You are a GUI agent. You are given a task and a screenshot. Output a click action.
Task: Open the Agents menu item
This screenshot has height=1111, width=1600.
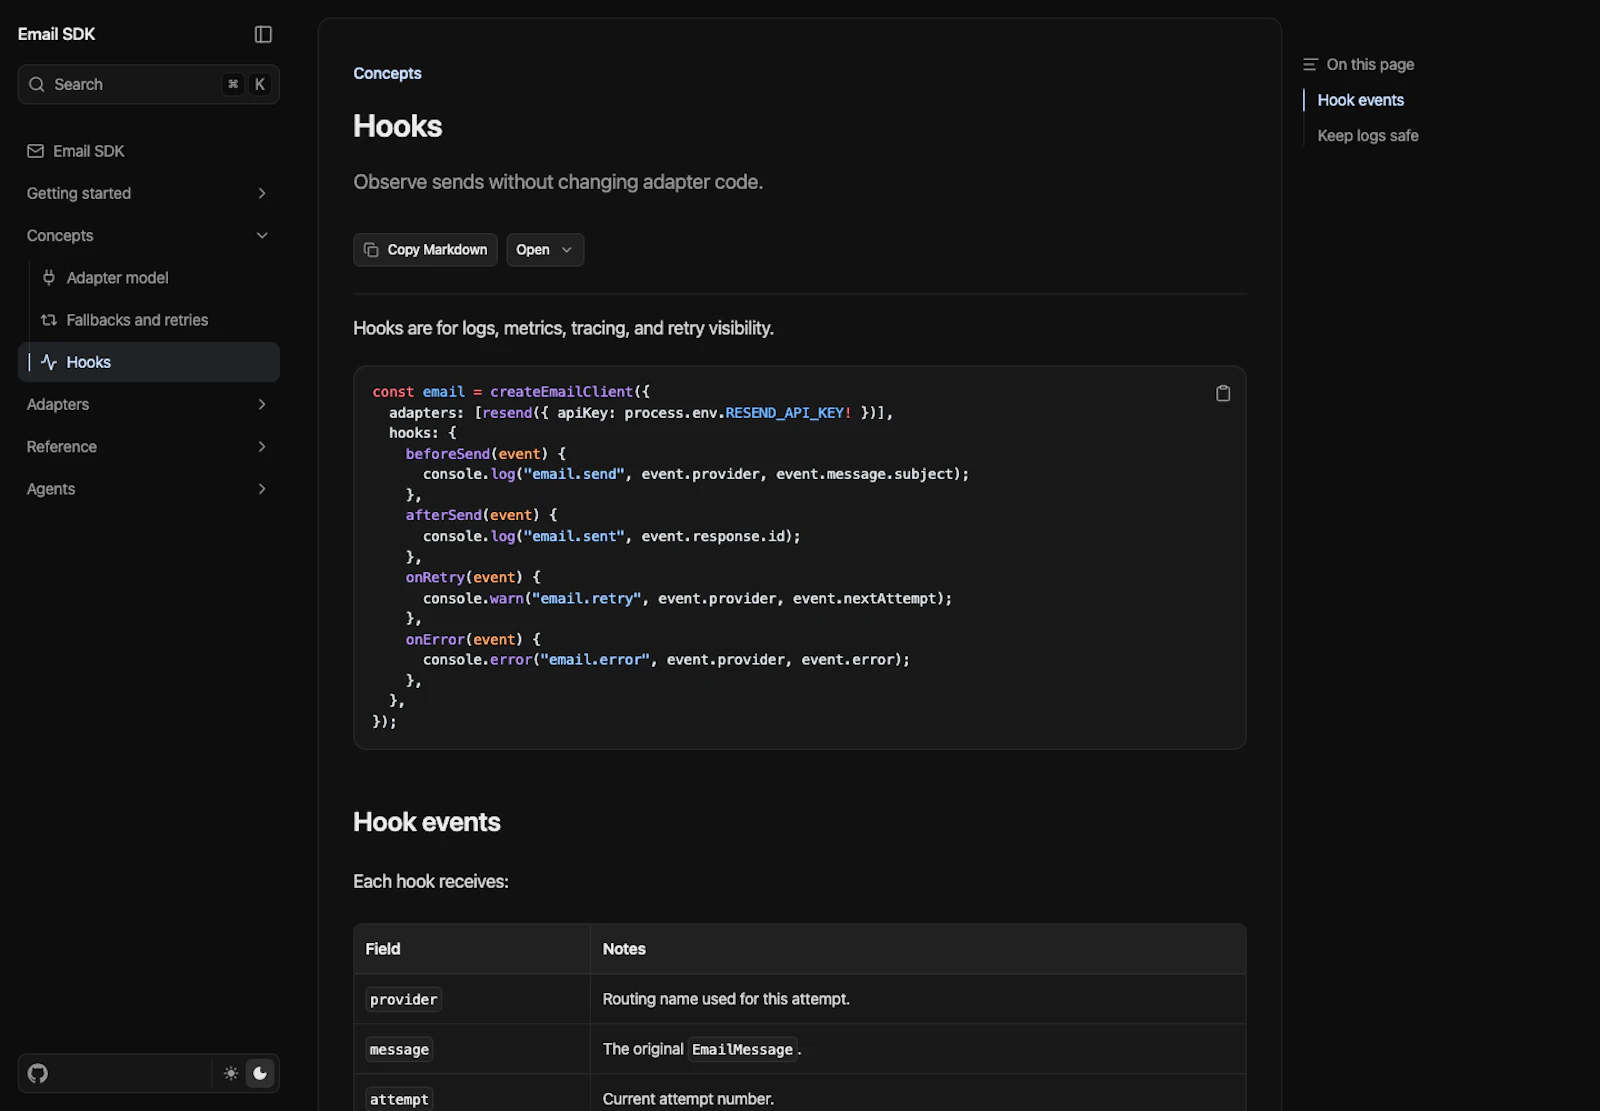coord(148,489)
